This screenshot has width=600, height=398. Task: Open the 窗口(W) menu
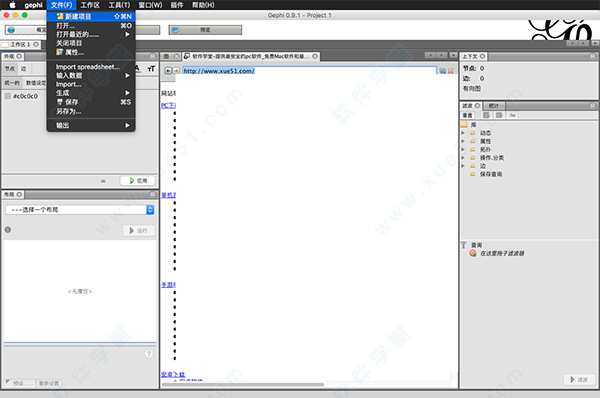tap(150, 5)
